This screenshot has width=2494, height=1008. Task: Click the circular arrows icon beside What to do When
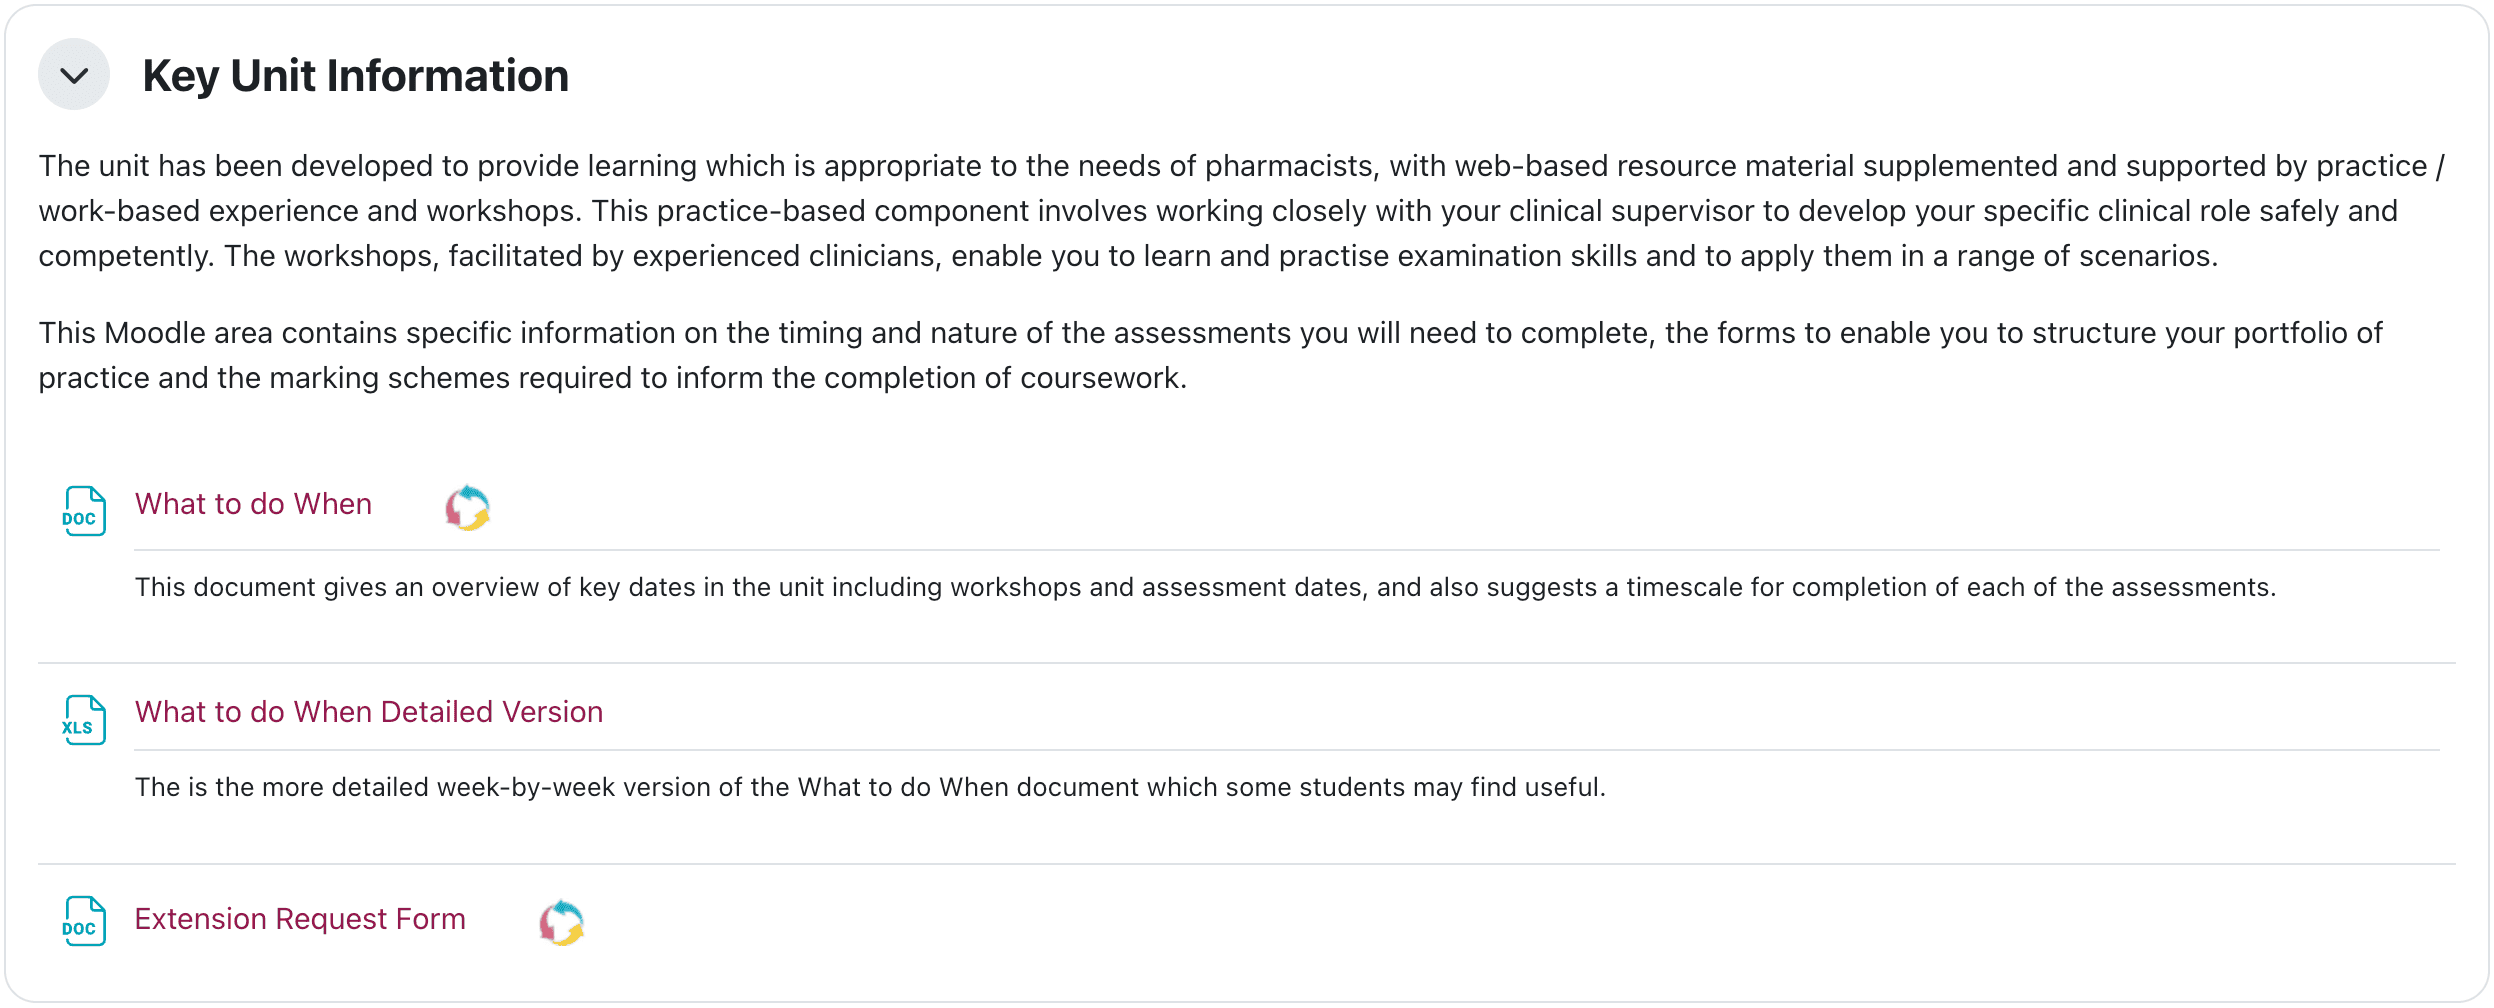pyautogui.click(x=467, y=508)
